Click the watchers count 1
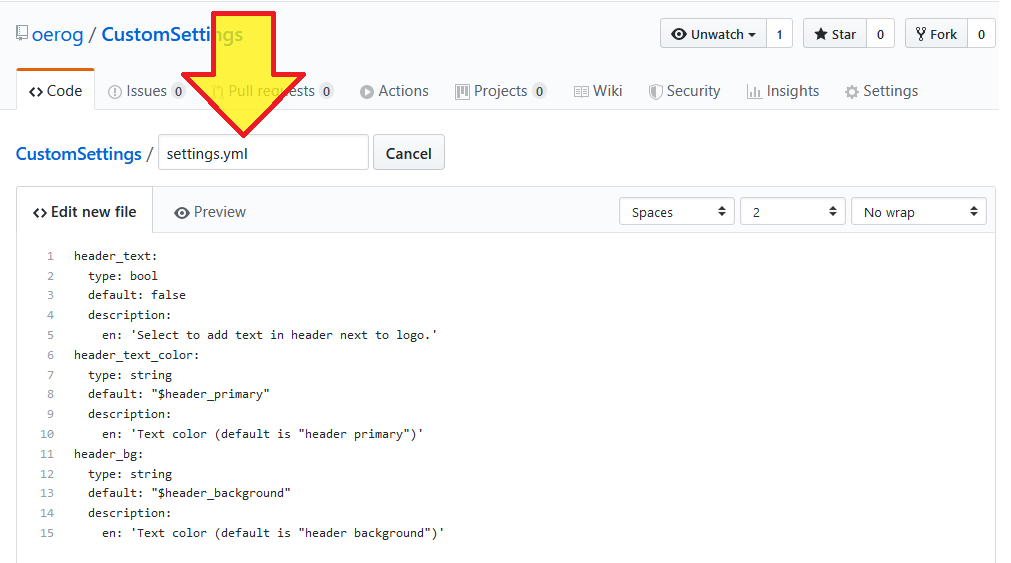 pos(779,34)
